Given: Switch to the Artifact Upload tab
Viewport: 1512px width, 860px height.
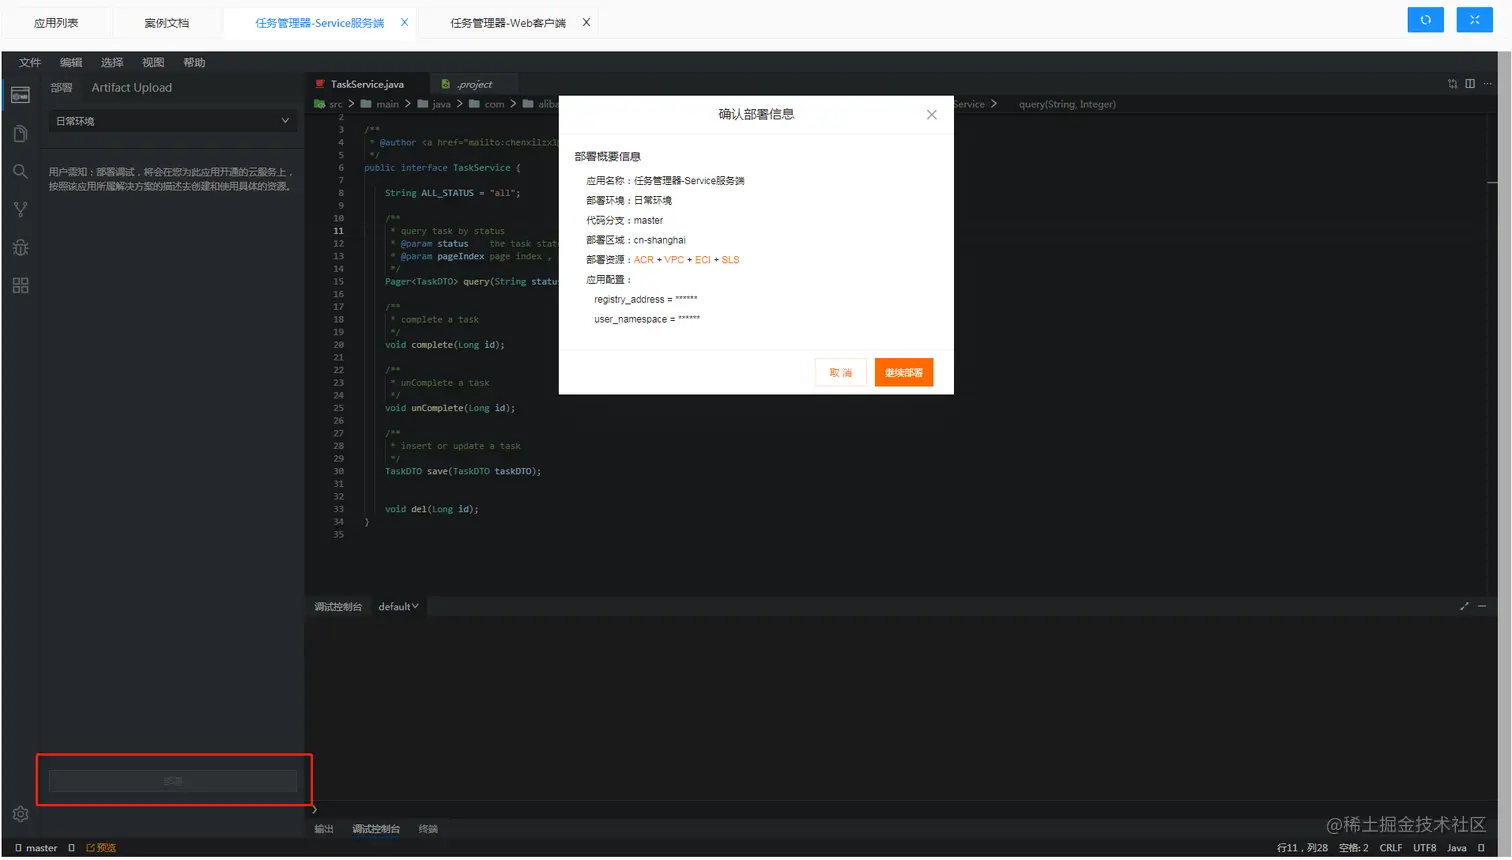Looking at the screenshot, I should 132,88.
